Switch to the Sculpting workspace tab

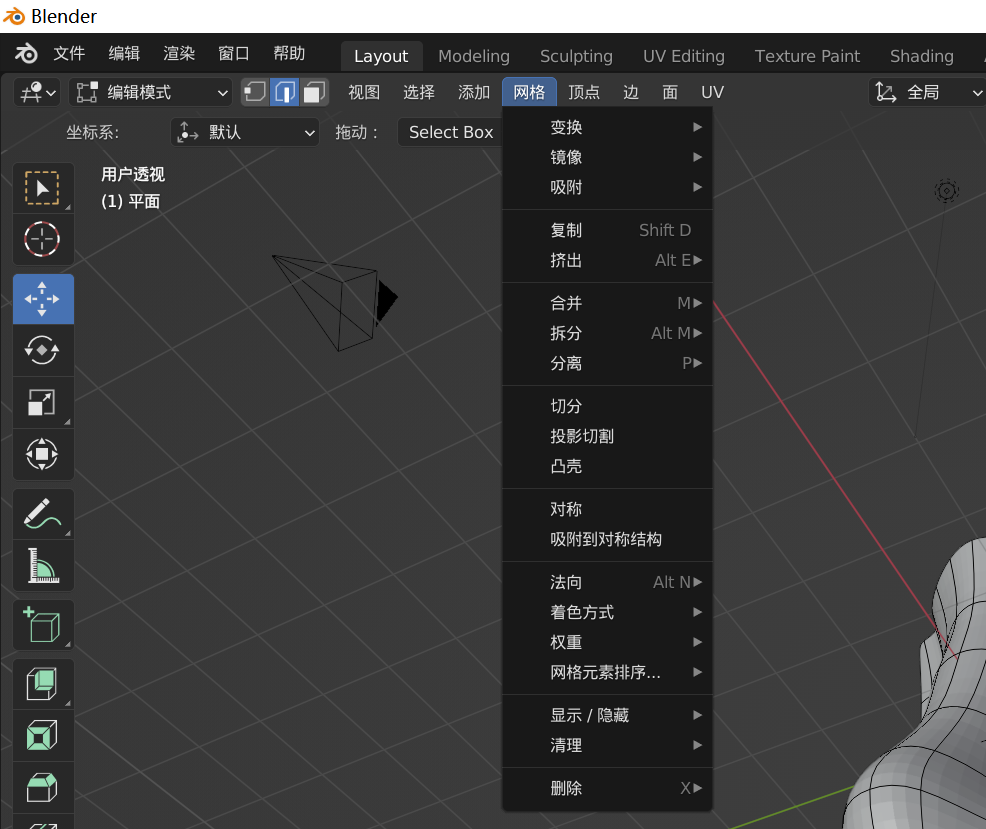tap(576, 56)
